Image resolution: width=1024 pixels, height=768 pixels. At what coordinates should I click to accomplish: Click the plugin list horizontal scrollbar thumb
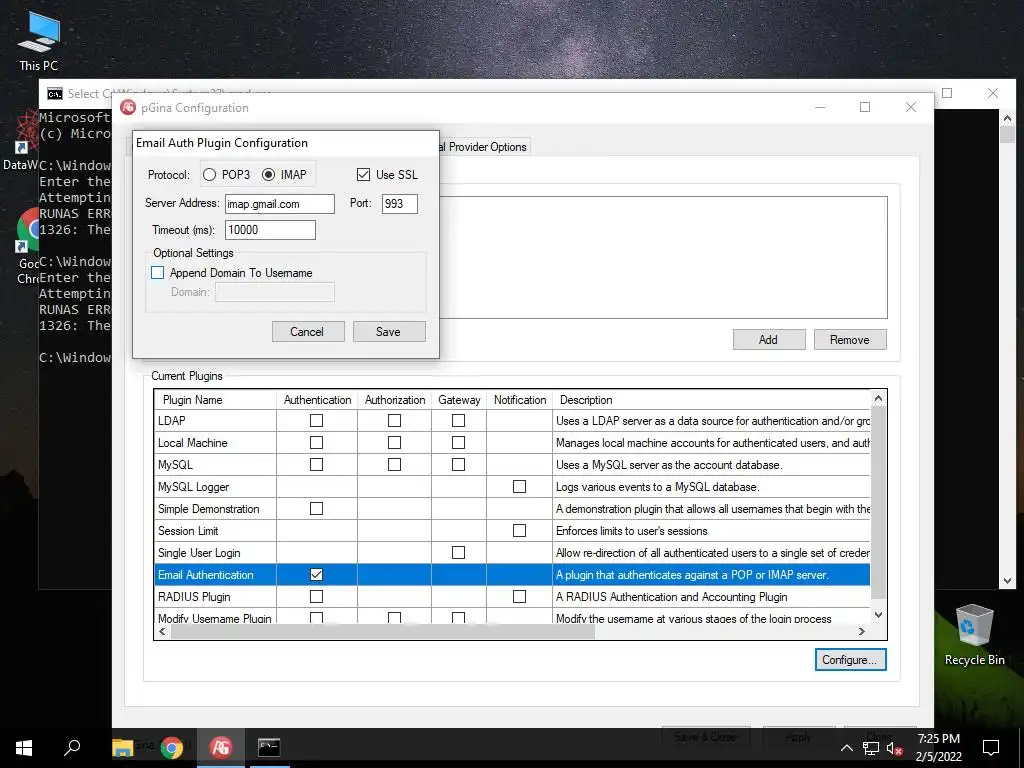click(383, 631)
